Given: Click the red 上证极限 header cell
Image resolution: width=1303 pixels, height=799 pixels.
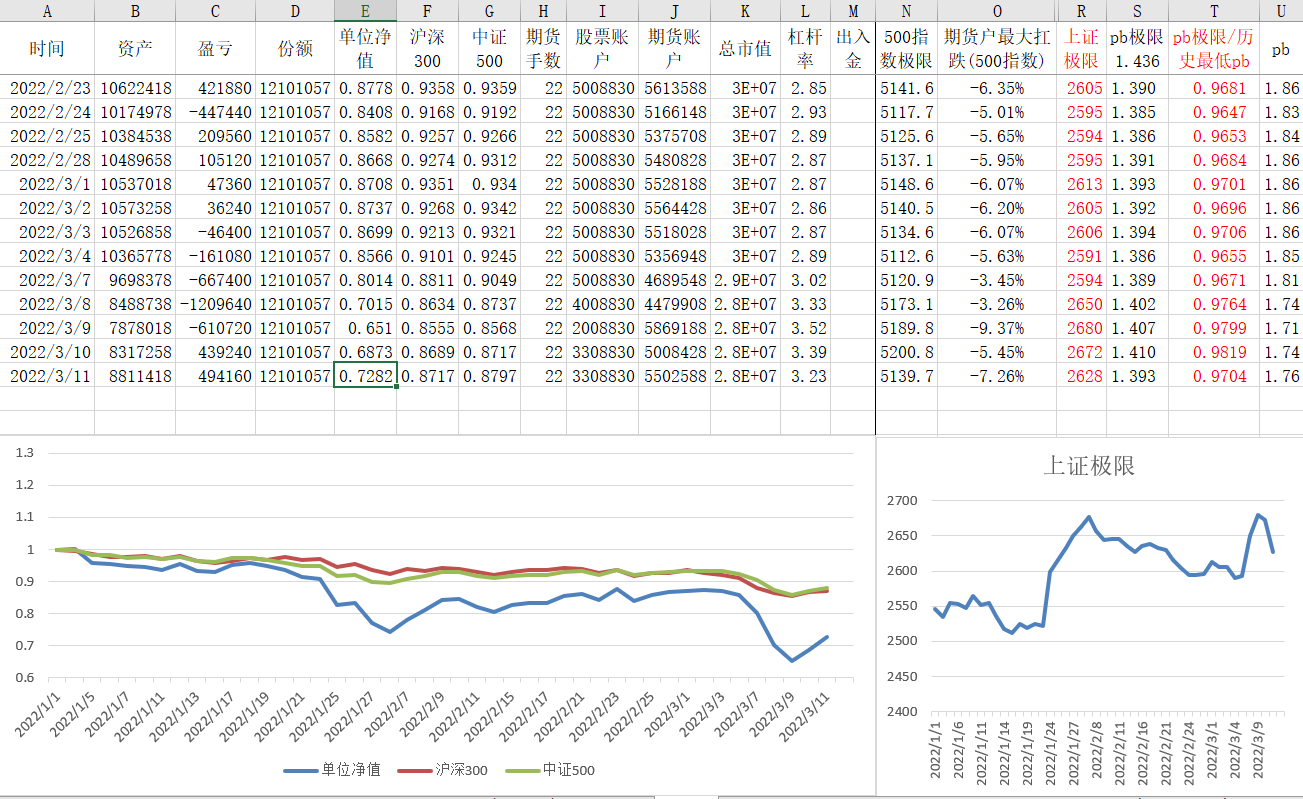Looking at the screenshot, I should 1081,48.
